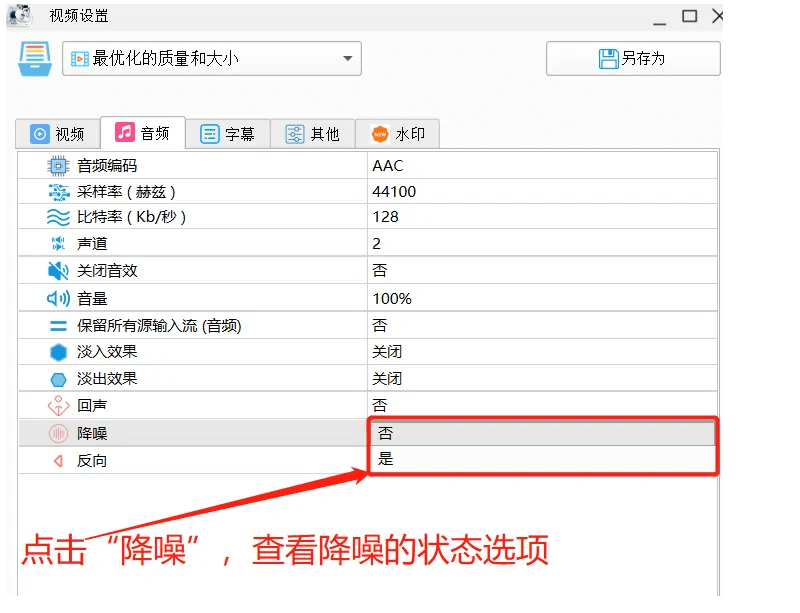Screen dimensions: 800x613
Task: Click the audio channels icon
Action: tap(58, 243)
